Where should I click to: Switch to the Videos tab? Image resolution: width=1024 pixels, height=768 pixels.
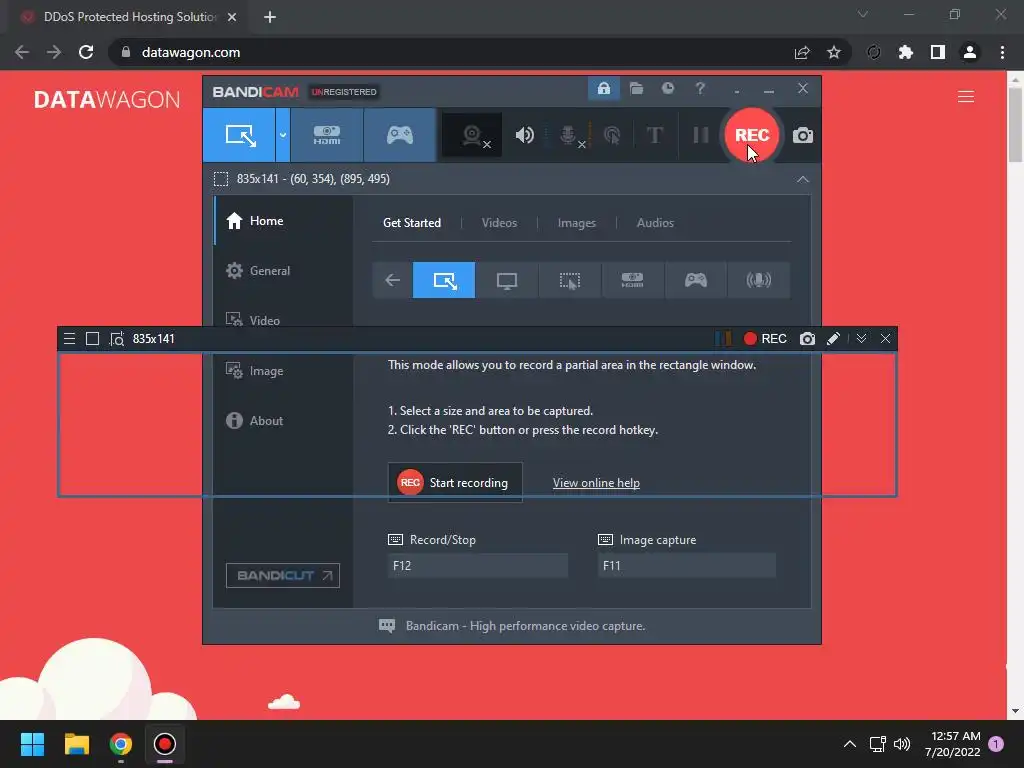coord(499,223)
